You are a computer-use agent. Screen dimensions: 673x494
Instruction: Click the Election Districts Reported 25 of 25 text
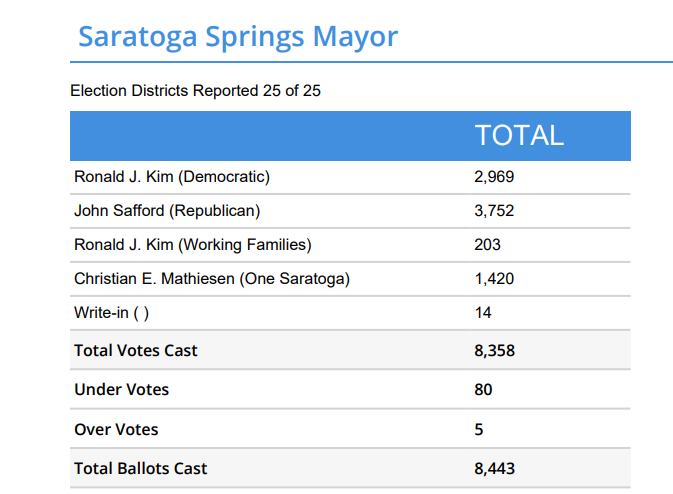tap(195, 91)
